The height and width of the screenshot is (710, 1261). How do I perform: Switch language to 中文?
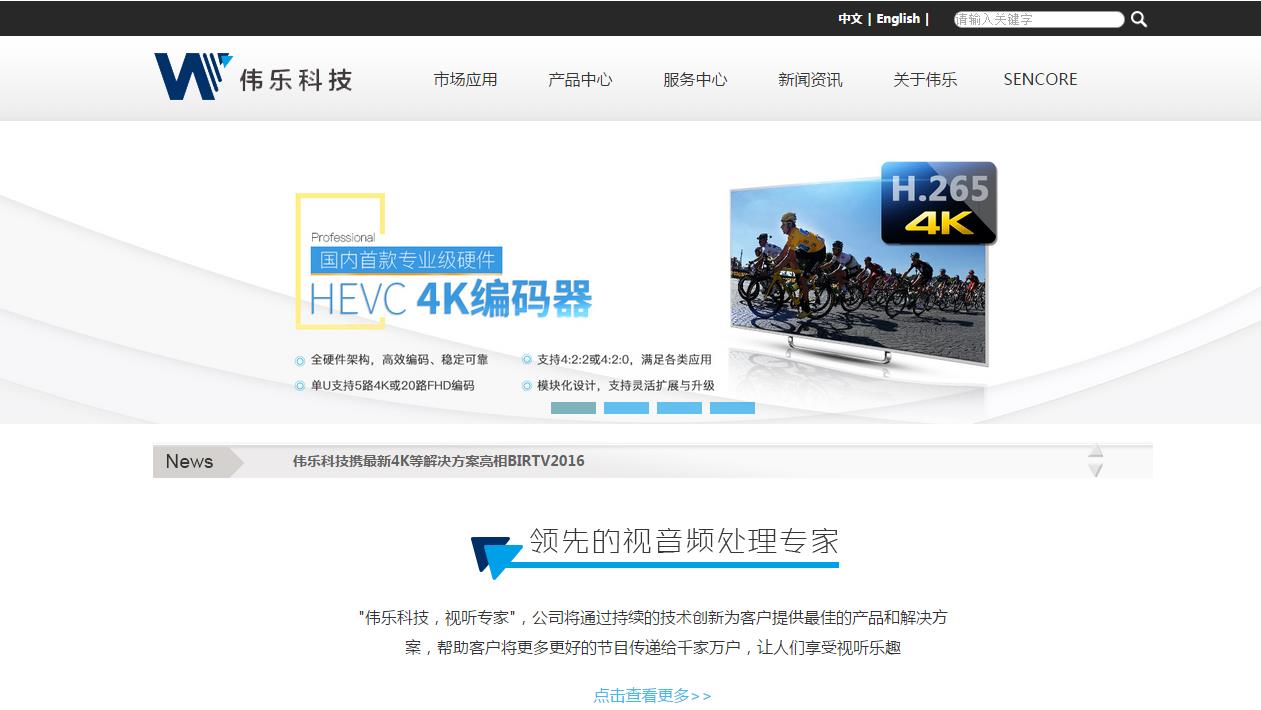click(850, 19)
